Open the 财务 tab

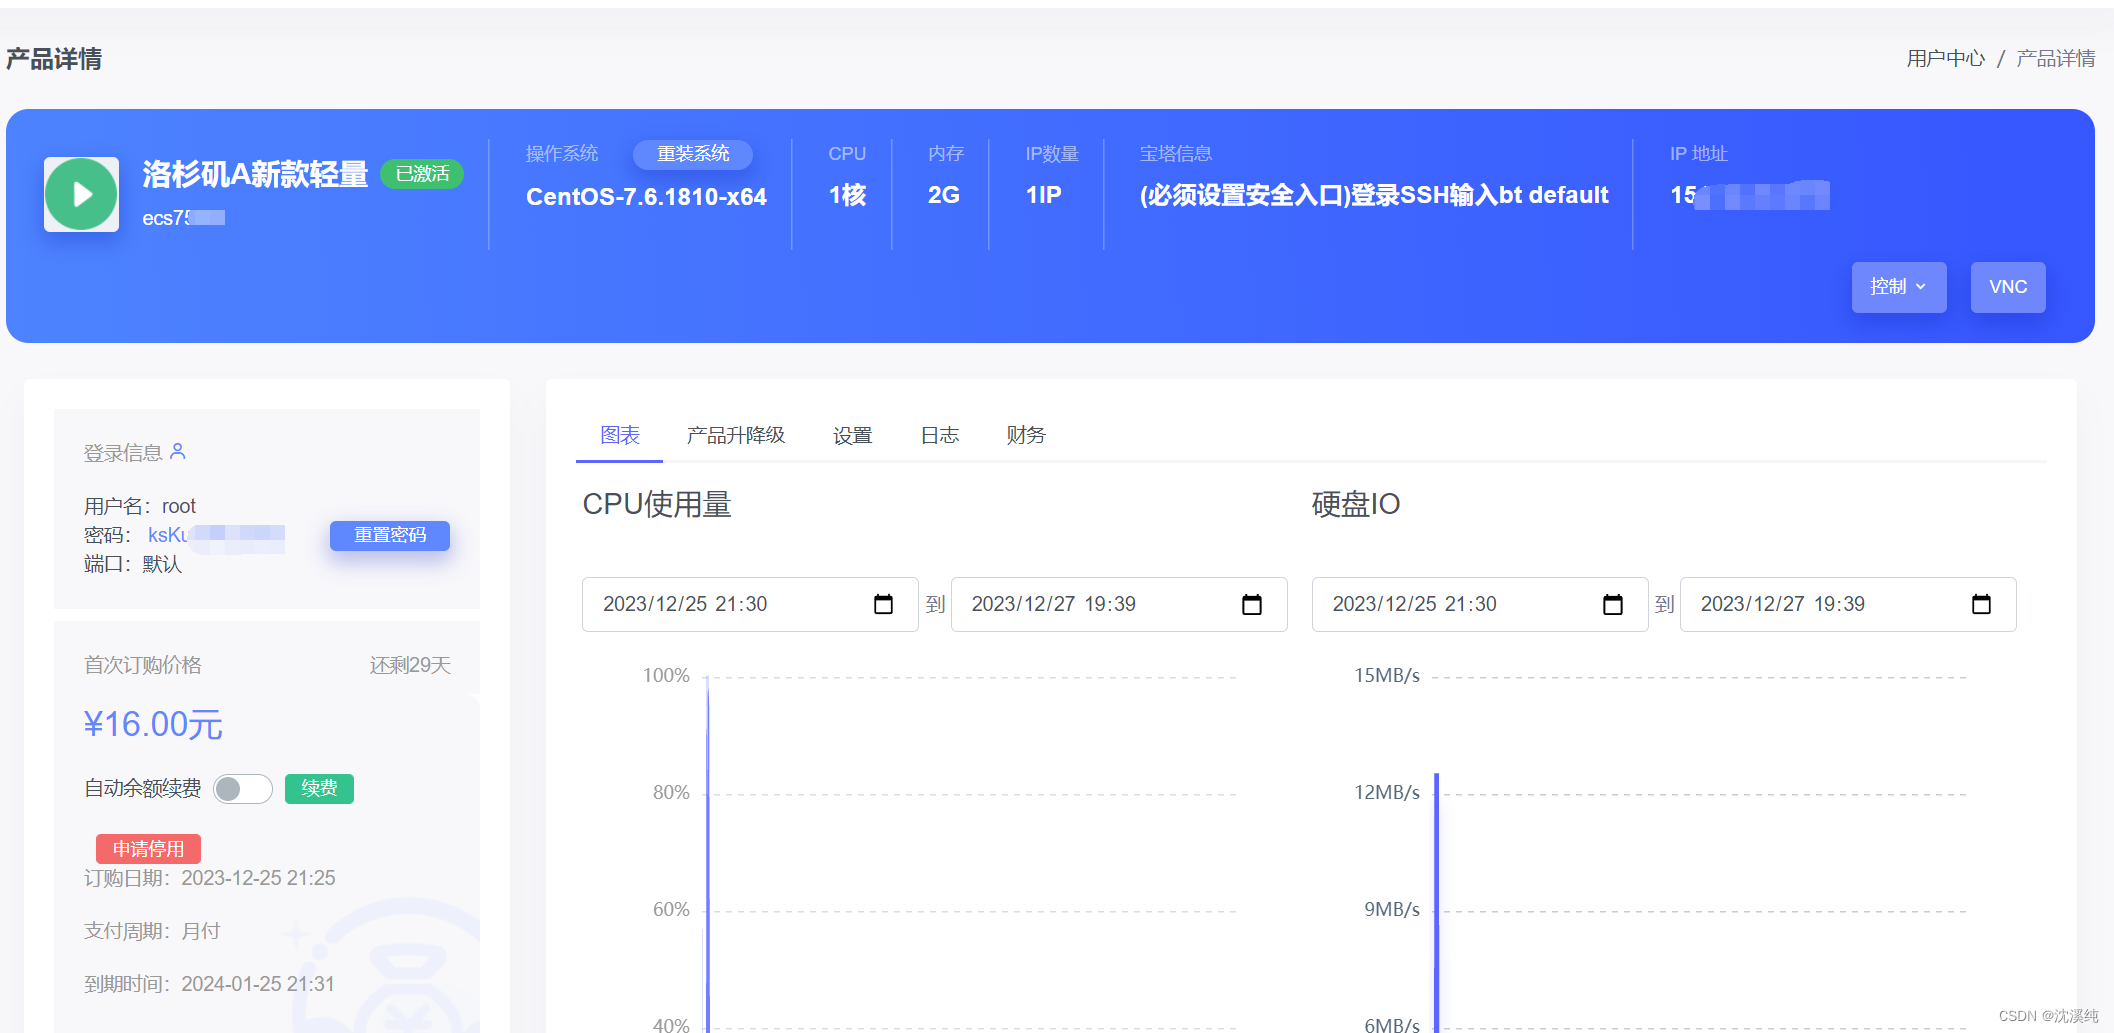[1026, 435]
